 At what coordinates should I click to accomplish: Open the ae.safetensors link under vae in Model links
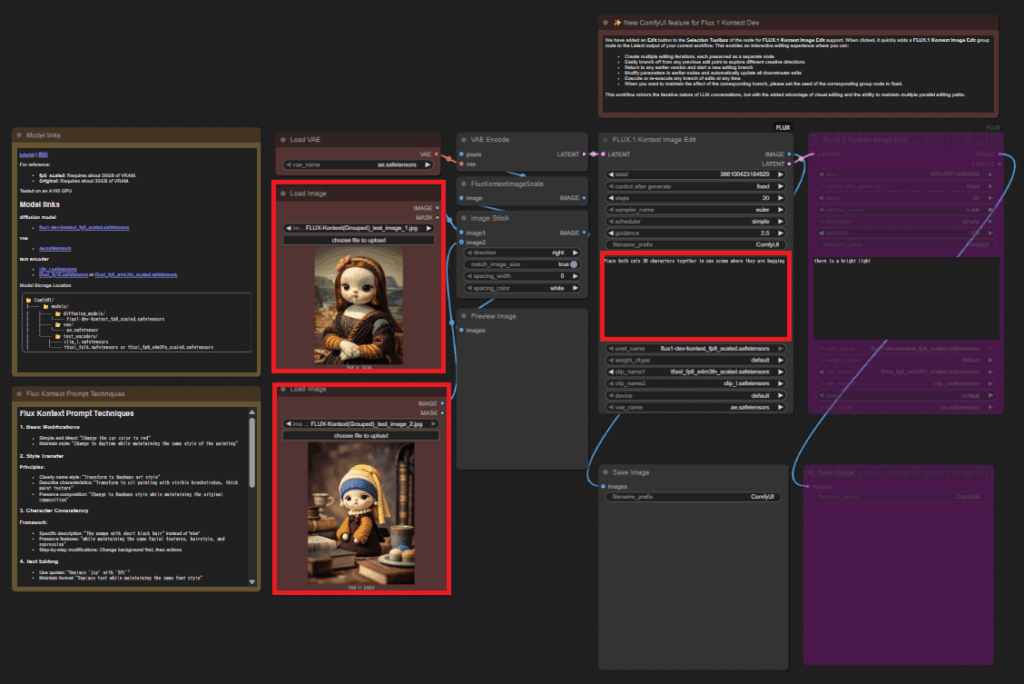click(55, 248)
